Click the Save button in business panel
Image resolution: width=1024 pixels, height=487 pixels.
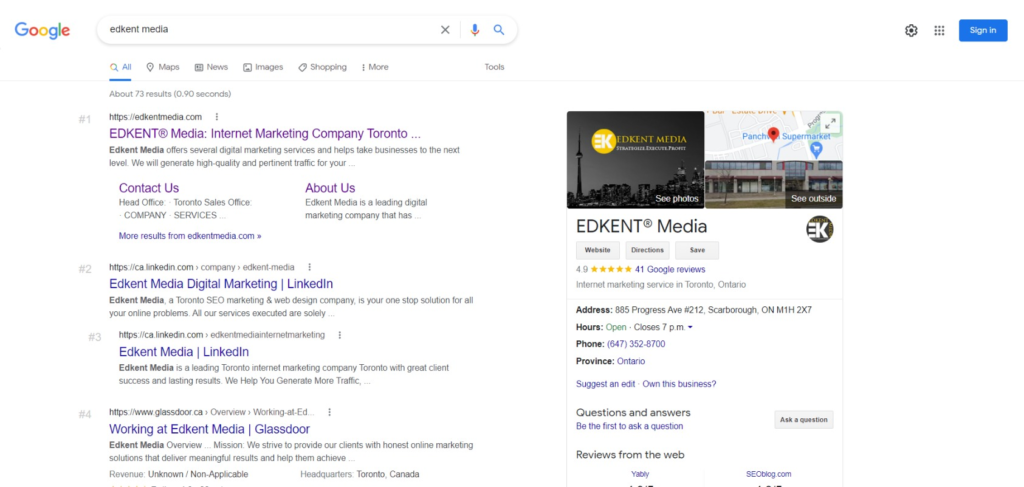[x=697, y=250]
